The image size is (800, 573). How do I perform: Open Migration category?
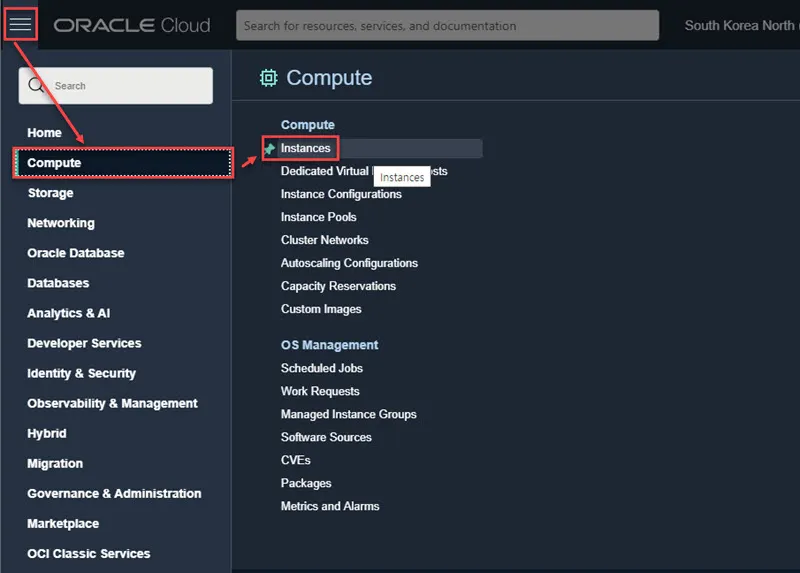click(55, 464)
